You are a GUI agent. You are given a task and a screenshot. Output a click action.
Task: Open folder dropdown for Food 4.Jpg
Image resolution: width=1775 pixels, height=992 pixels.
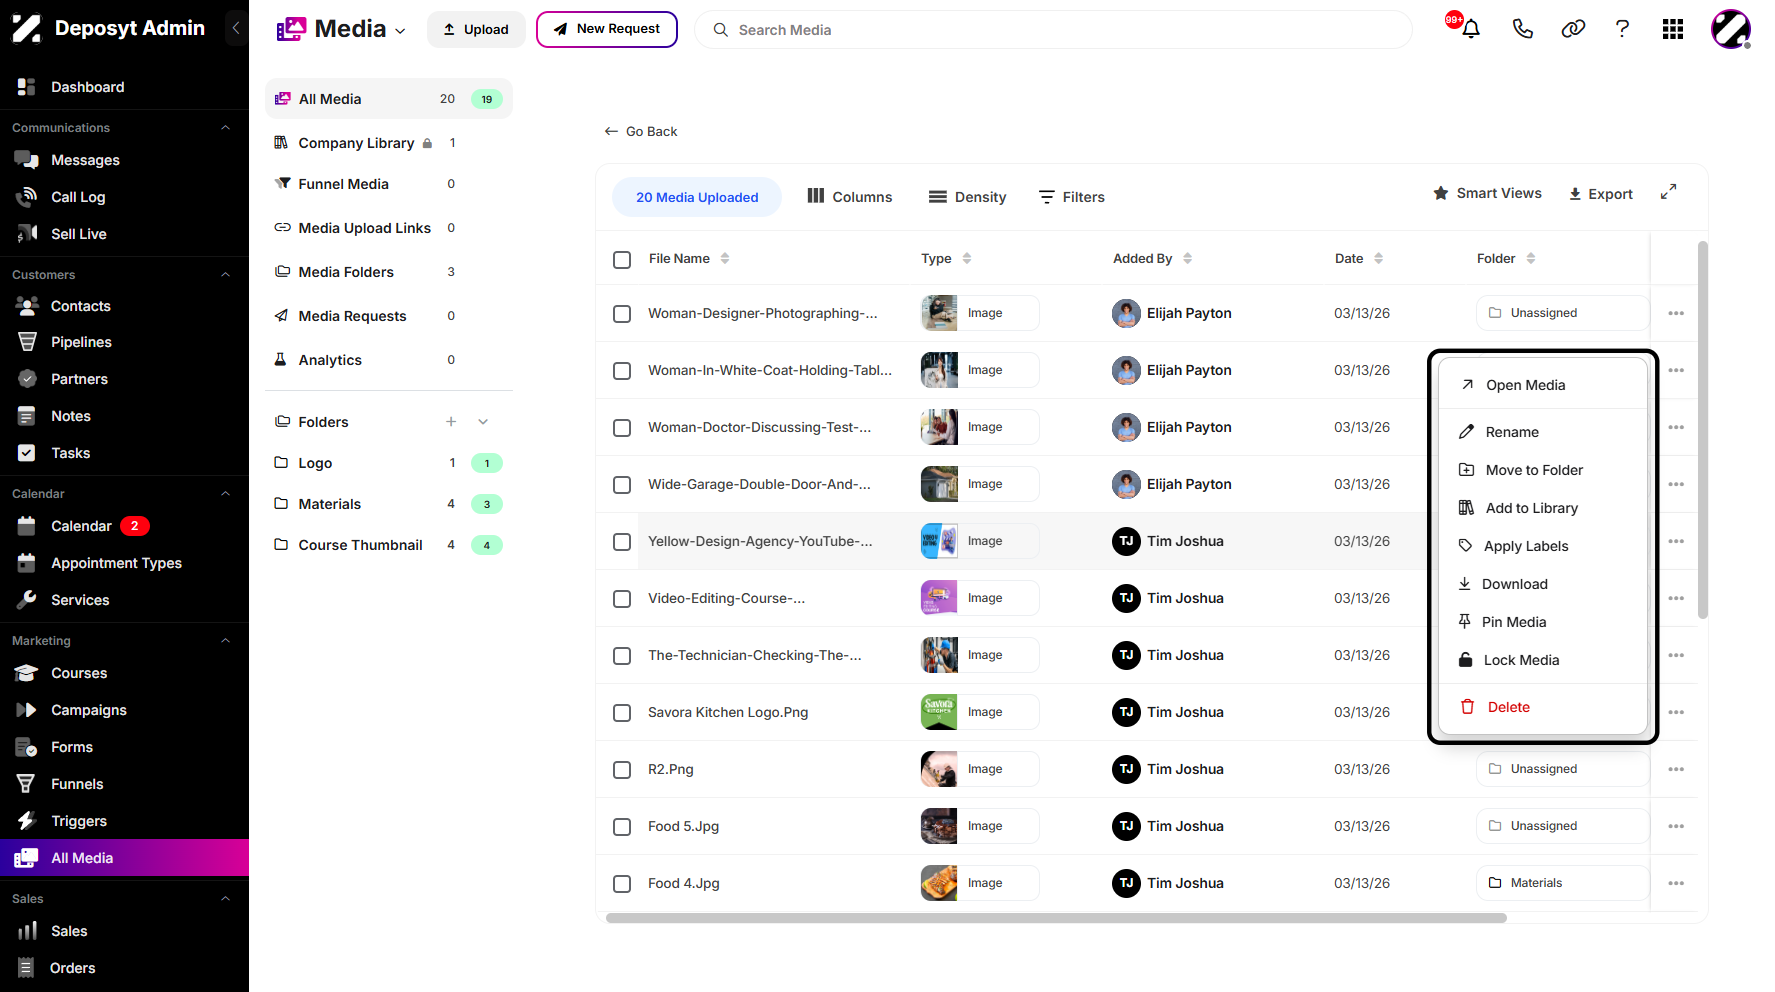pyautogui.click(x=1562, y=883)
